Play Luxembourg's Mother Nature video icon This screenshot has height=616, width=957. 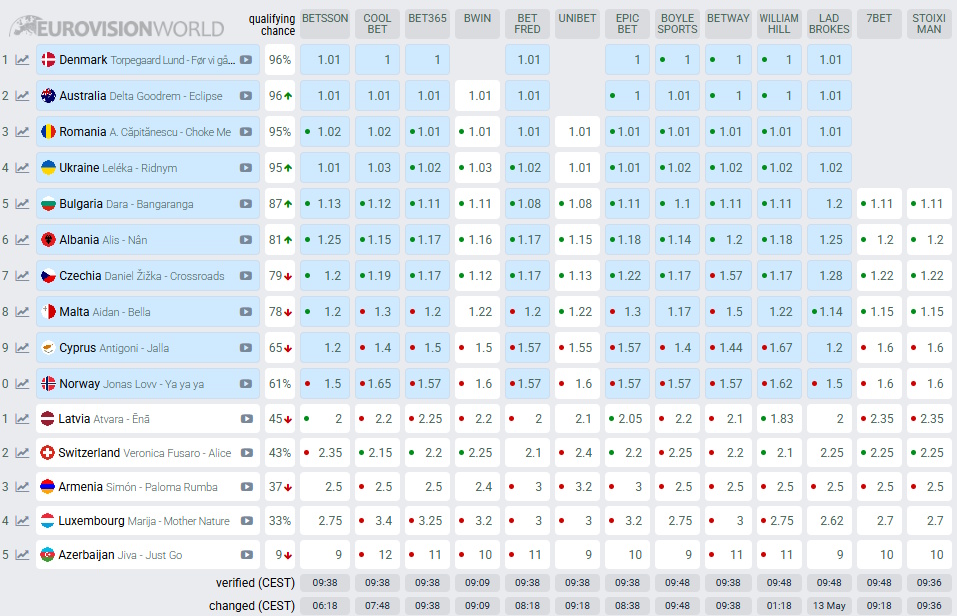point(247,521)
